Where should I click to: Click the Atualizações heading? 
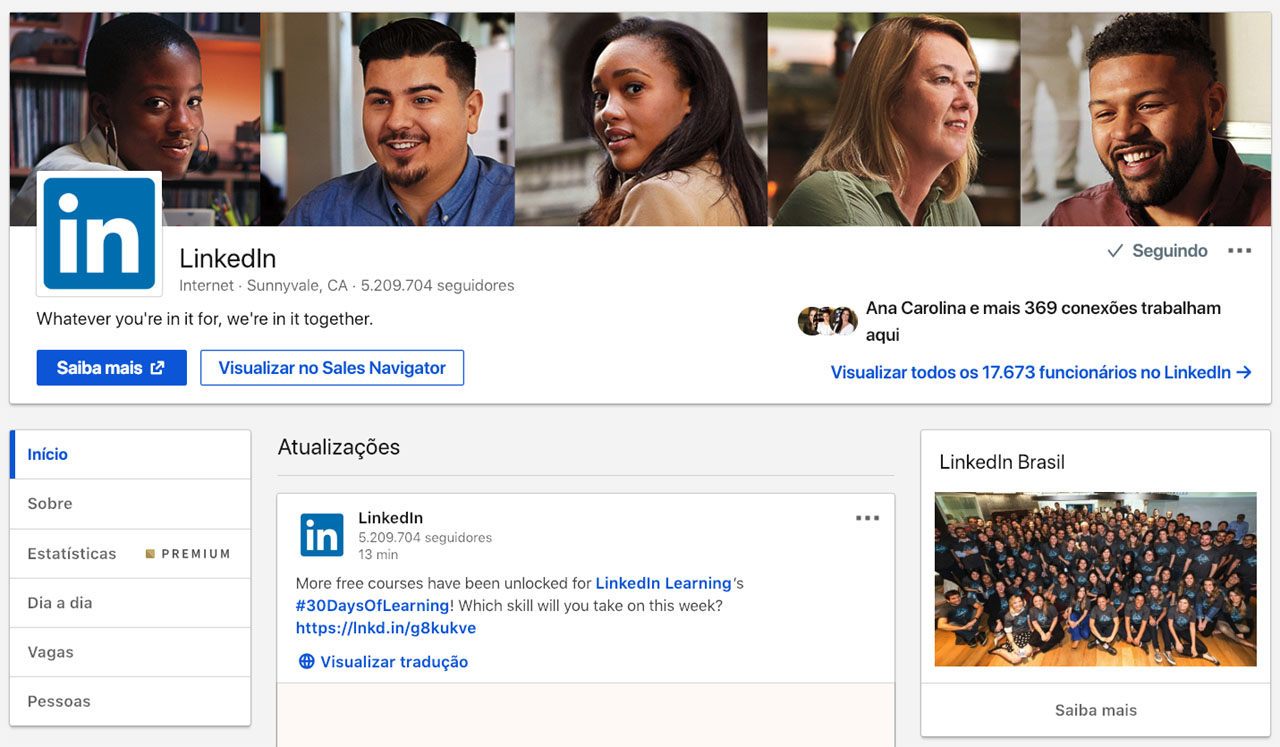[339, 447]
